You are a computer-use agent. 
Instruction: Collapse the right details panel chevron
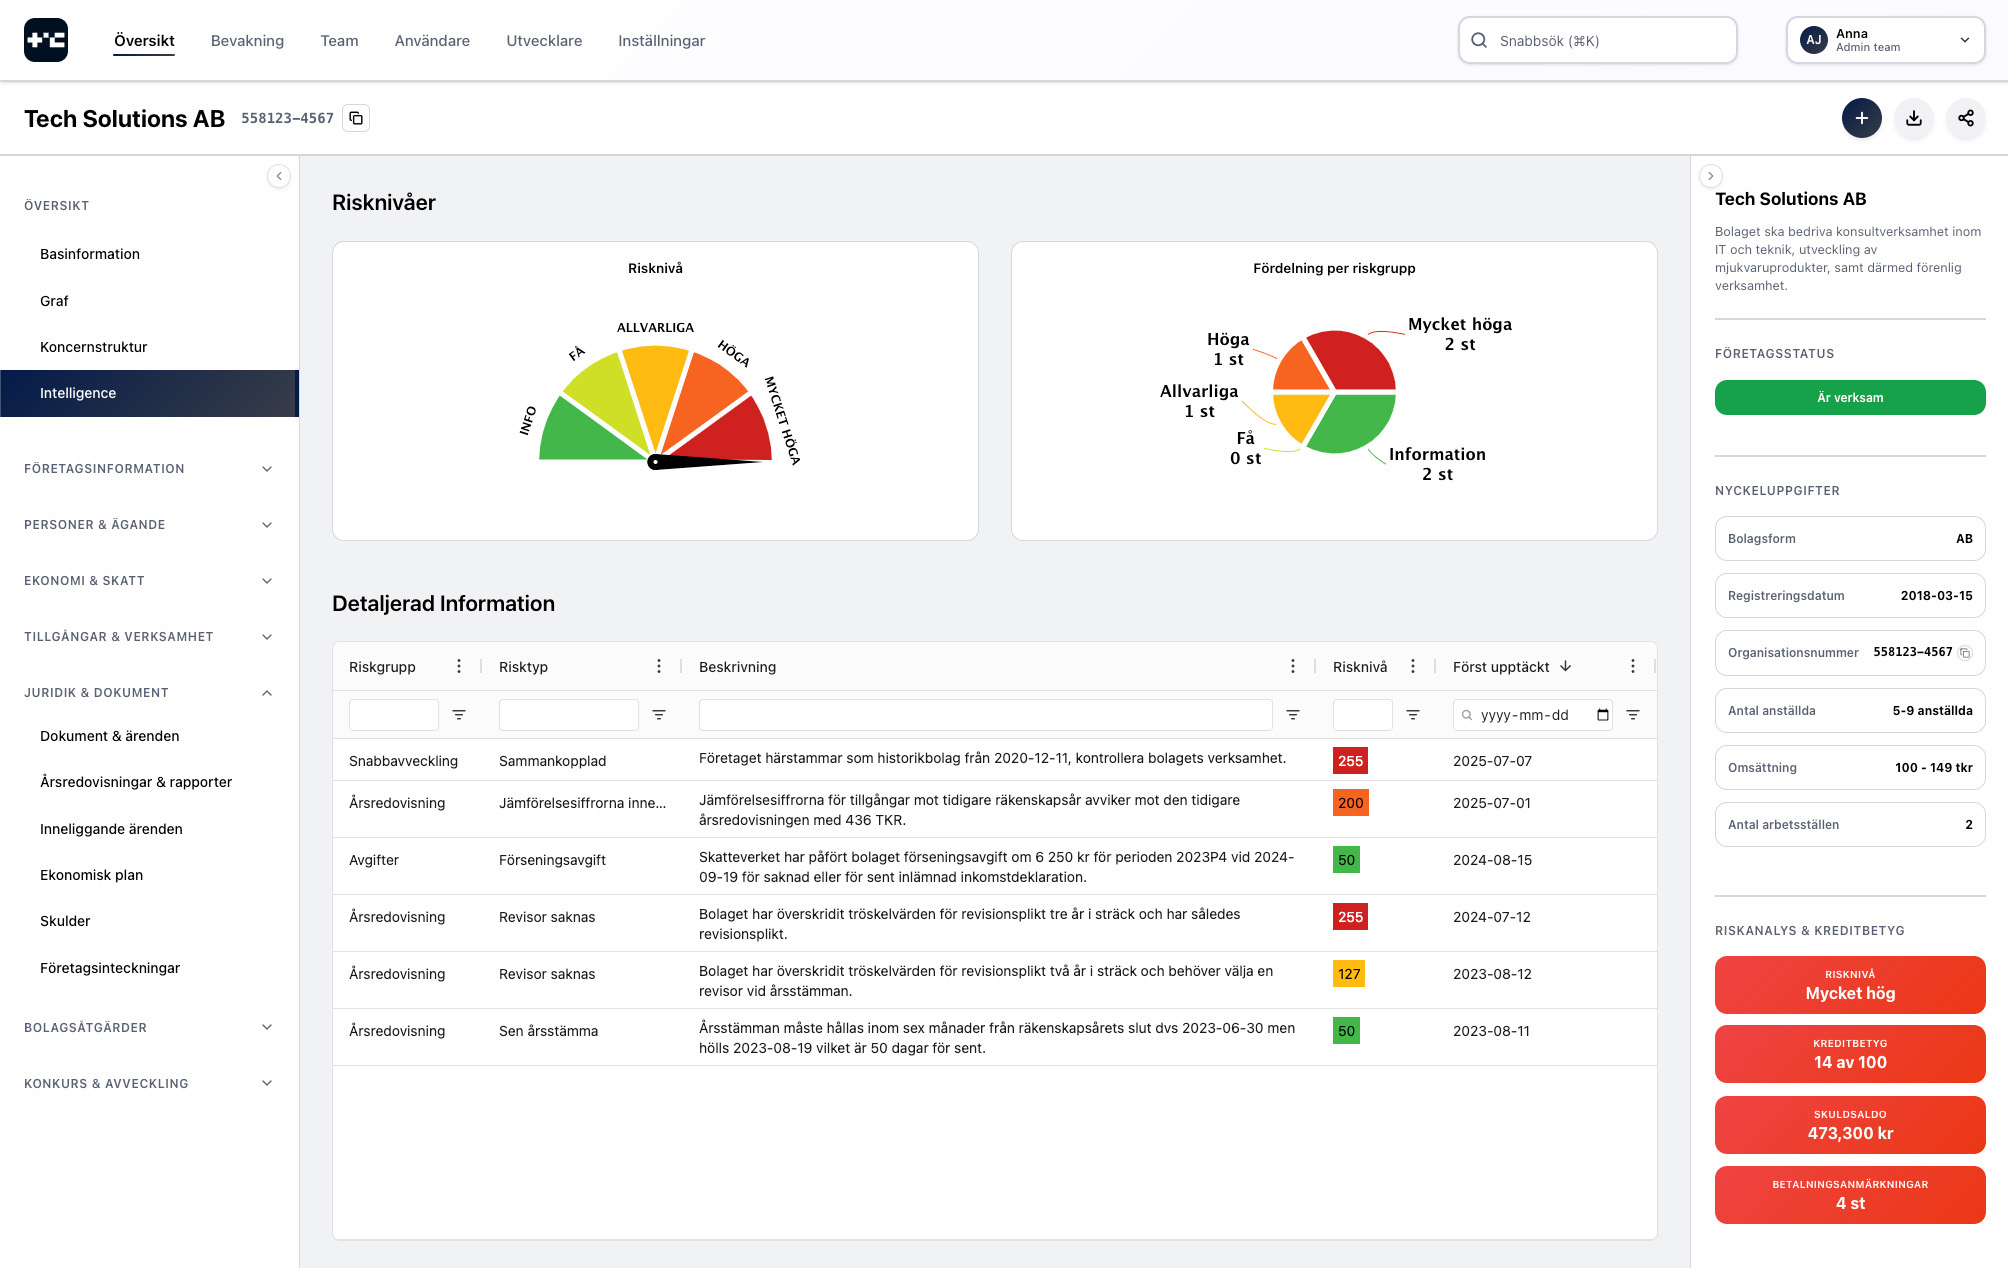coord(1711,176)
